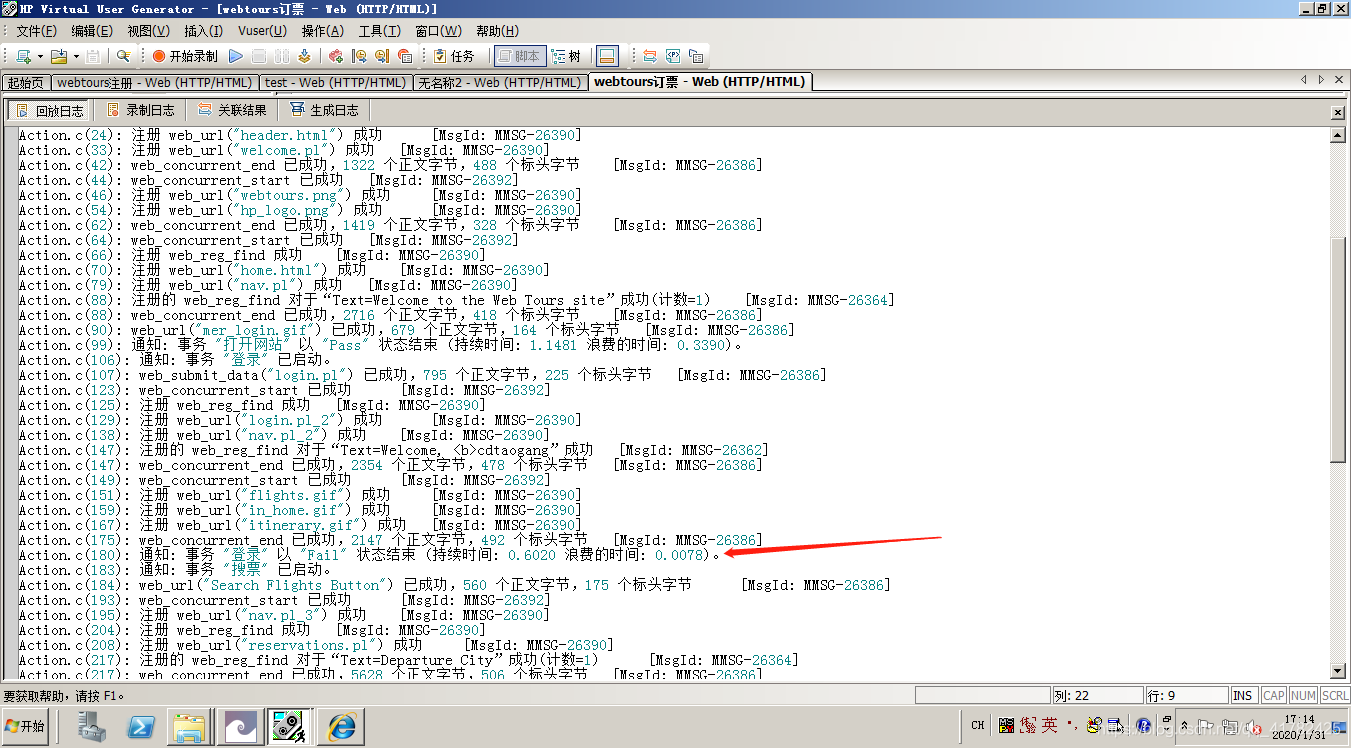The width and height of the screenshot is (1351, 748).
Task: Close the output log panel
Action: pyautogui.click(x=1339, y=112)
